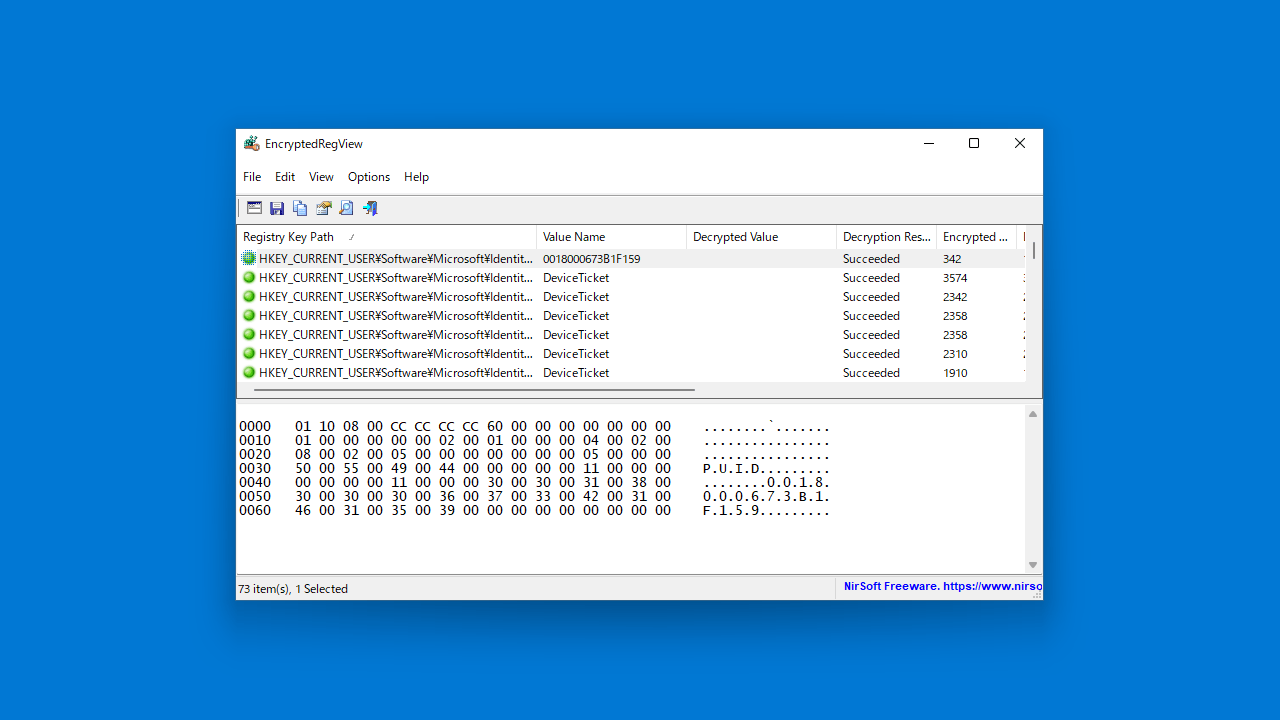Click the encrypted length value 3574
The image size is (1280, 720).
[x=955, y=277]
